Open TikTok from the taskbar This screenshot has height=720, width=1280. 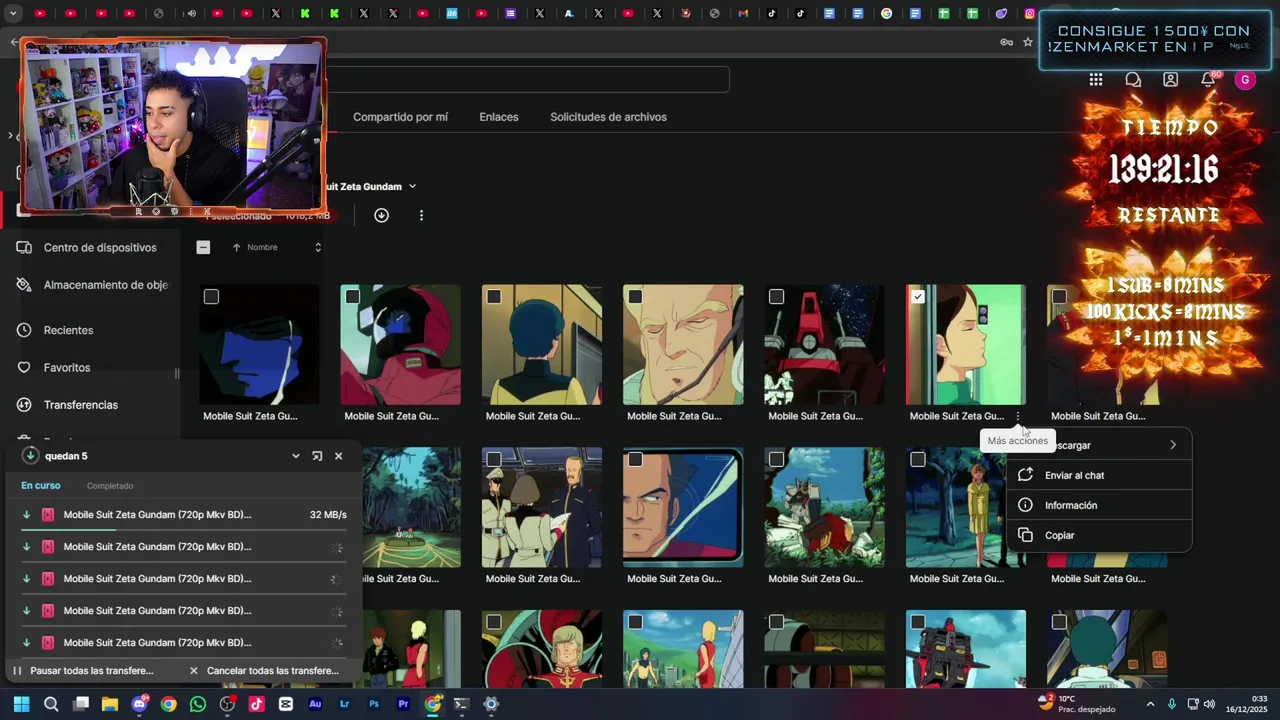(256, 704)
